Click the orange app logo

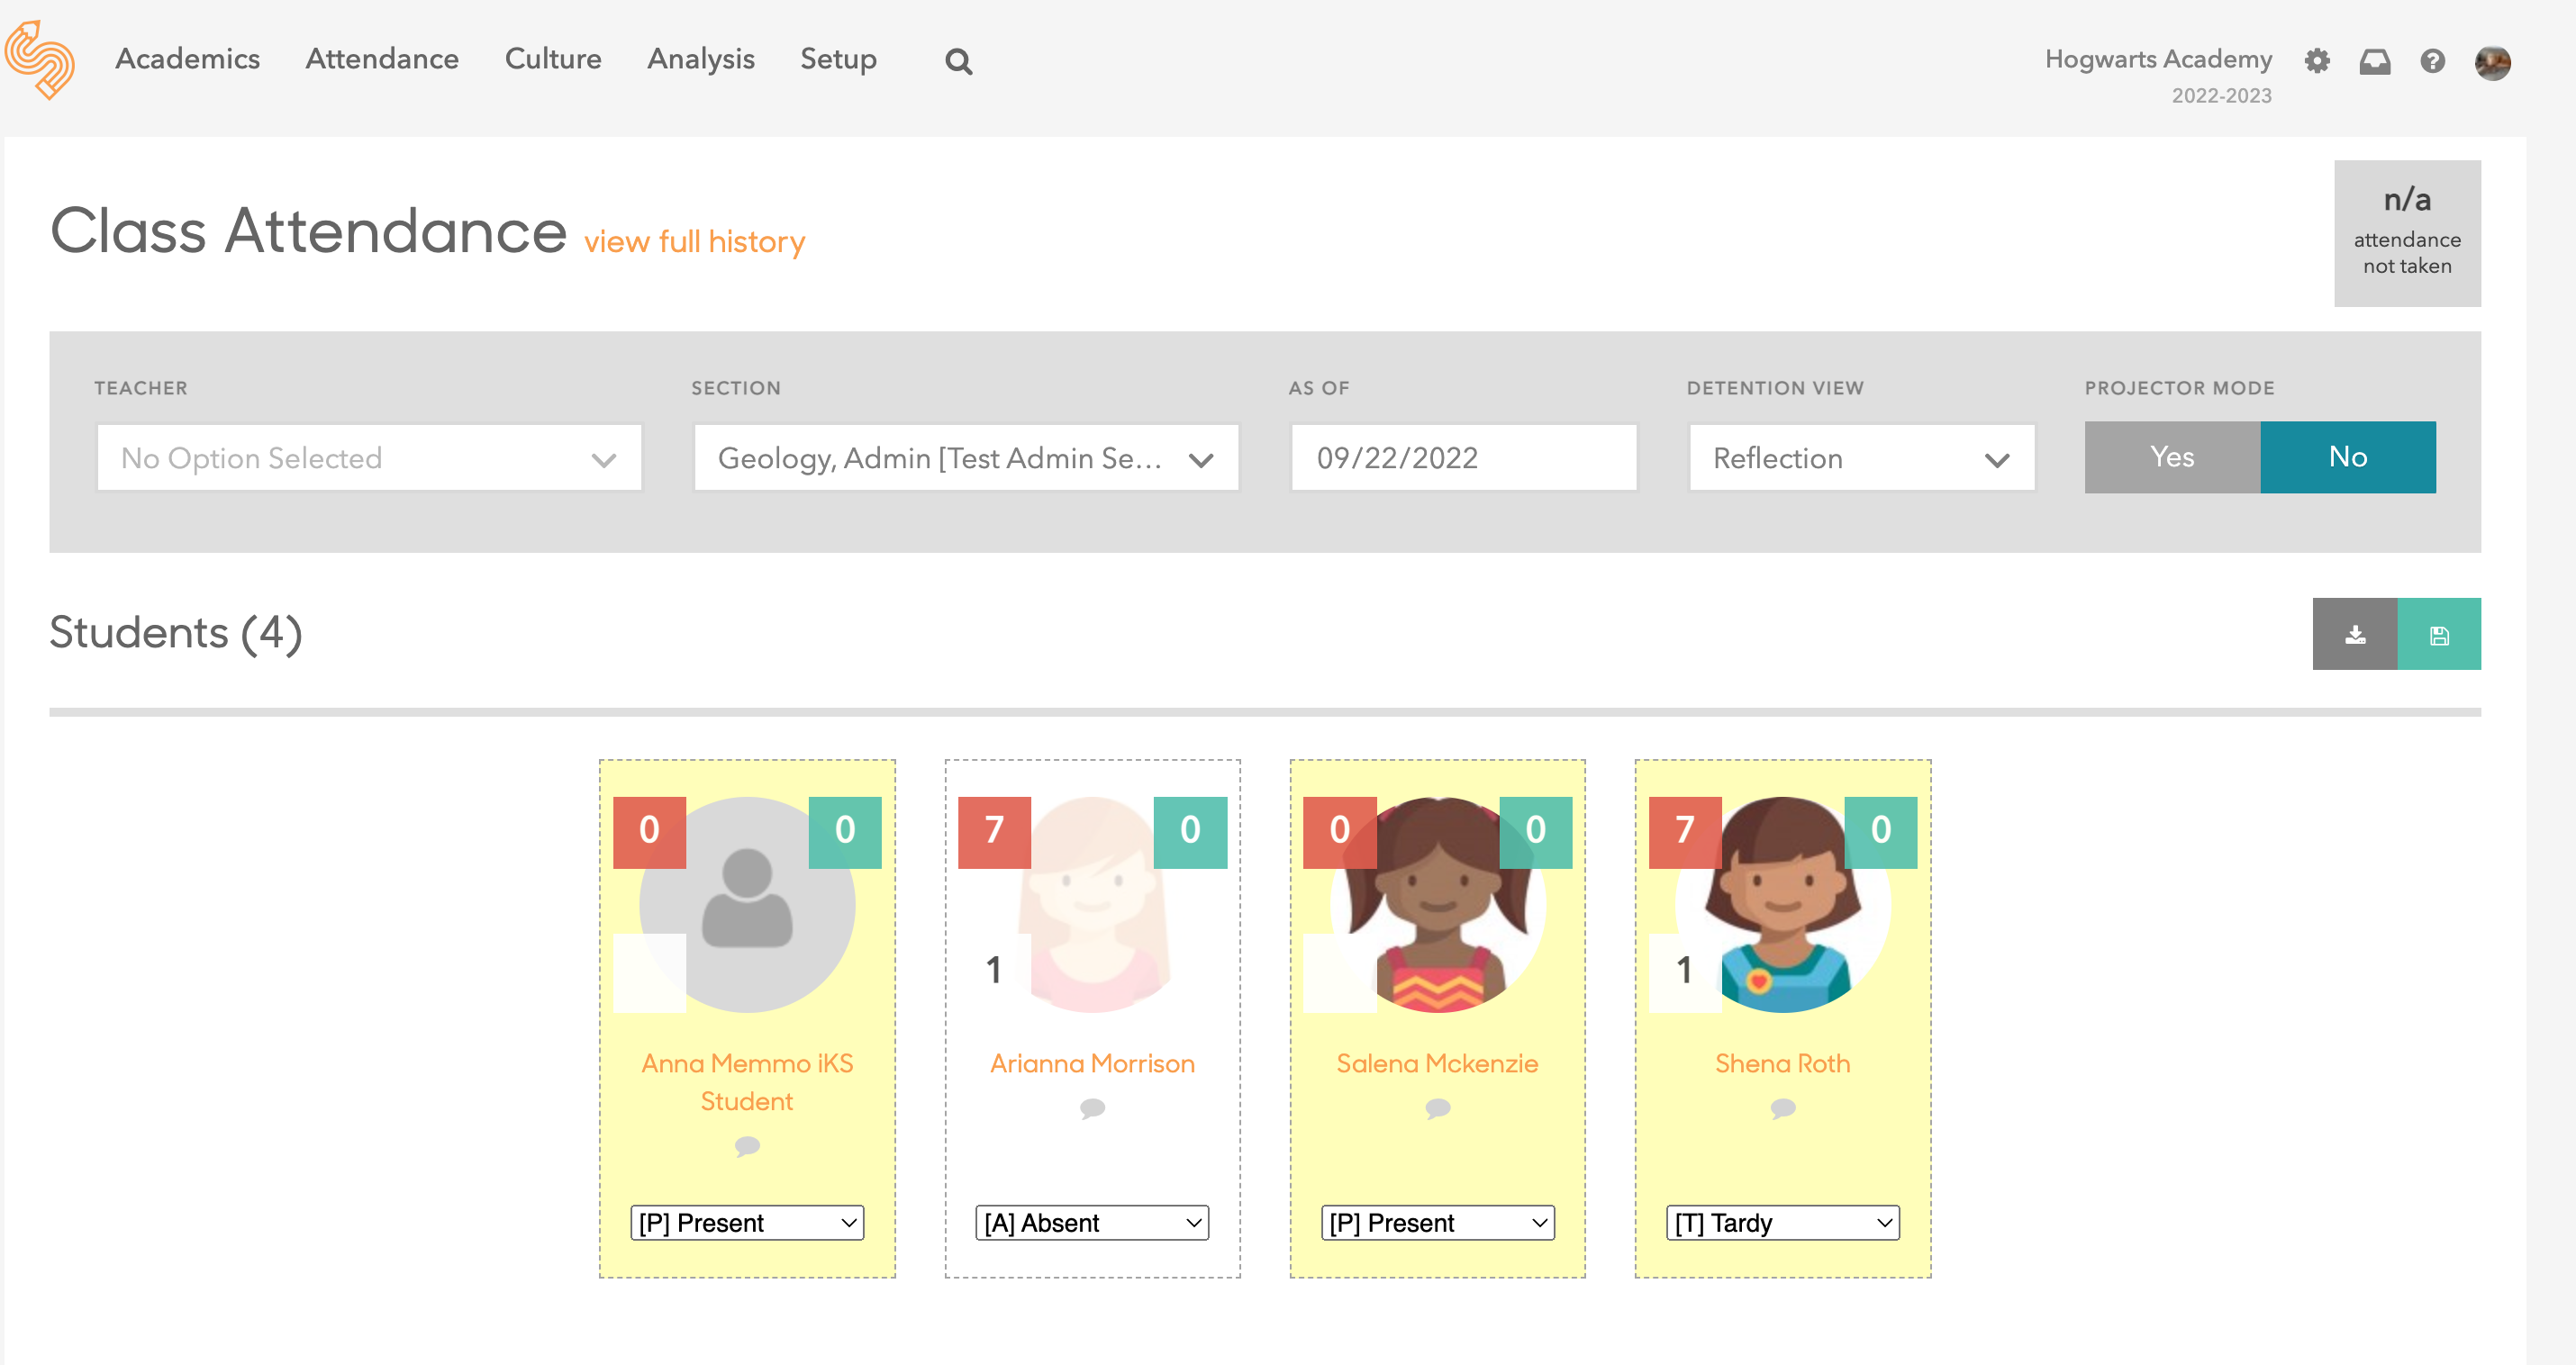click(x=40, y=59)
